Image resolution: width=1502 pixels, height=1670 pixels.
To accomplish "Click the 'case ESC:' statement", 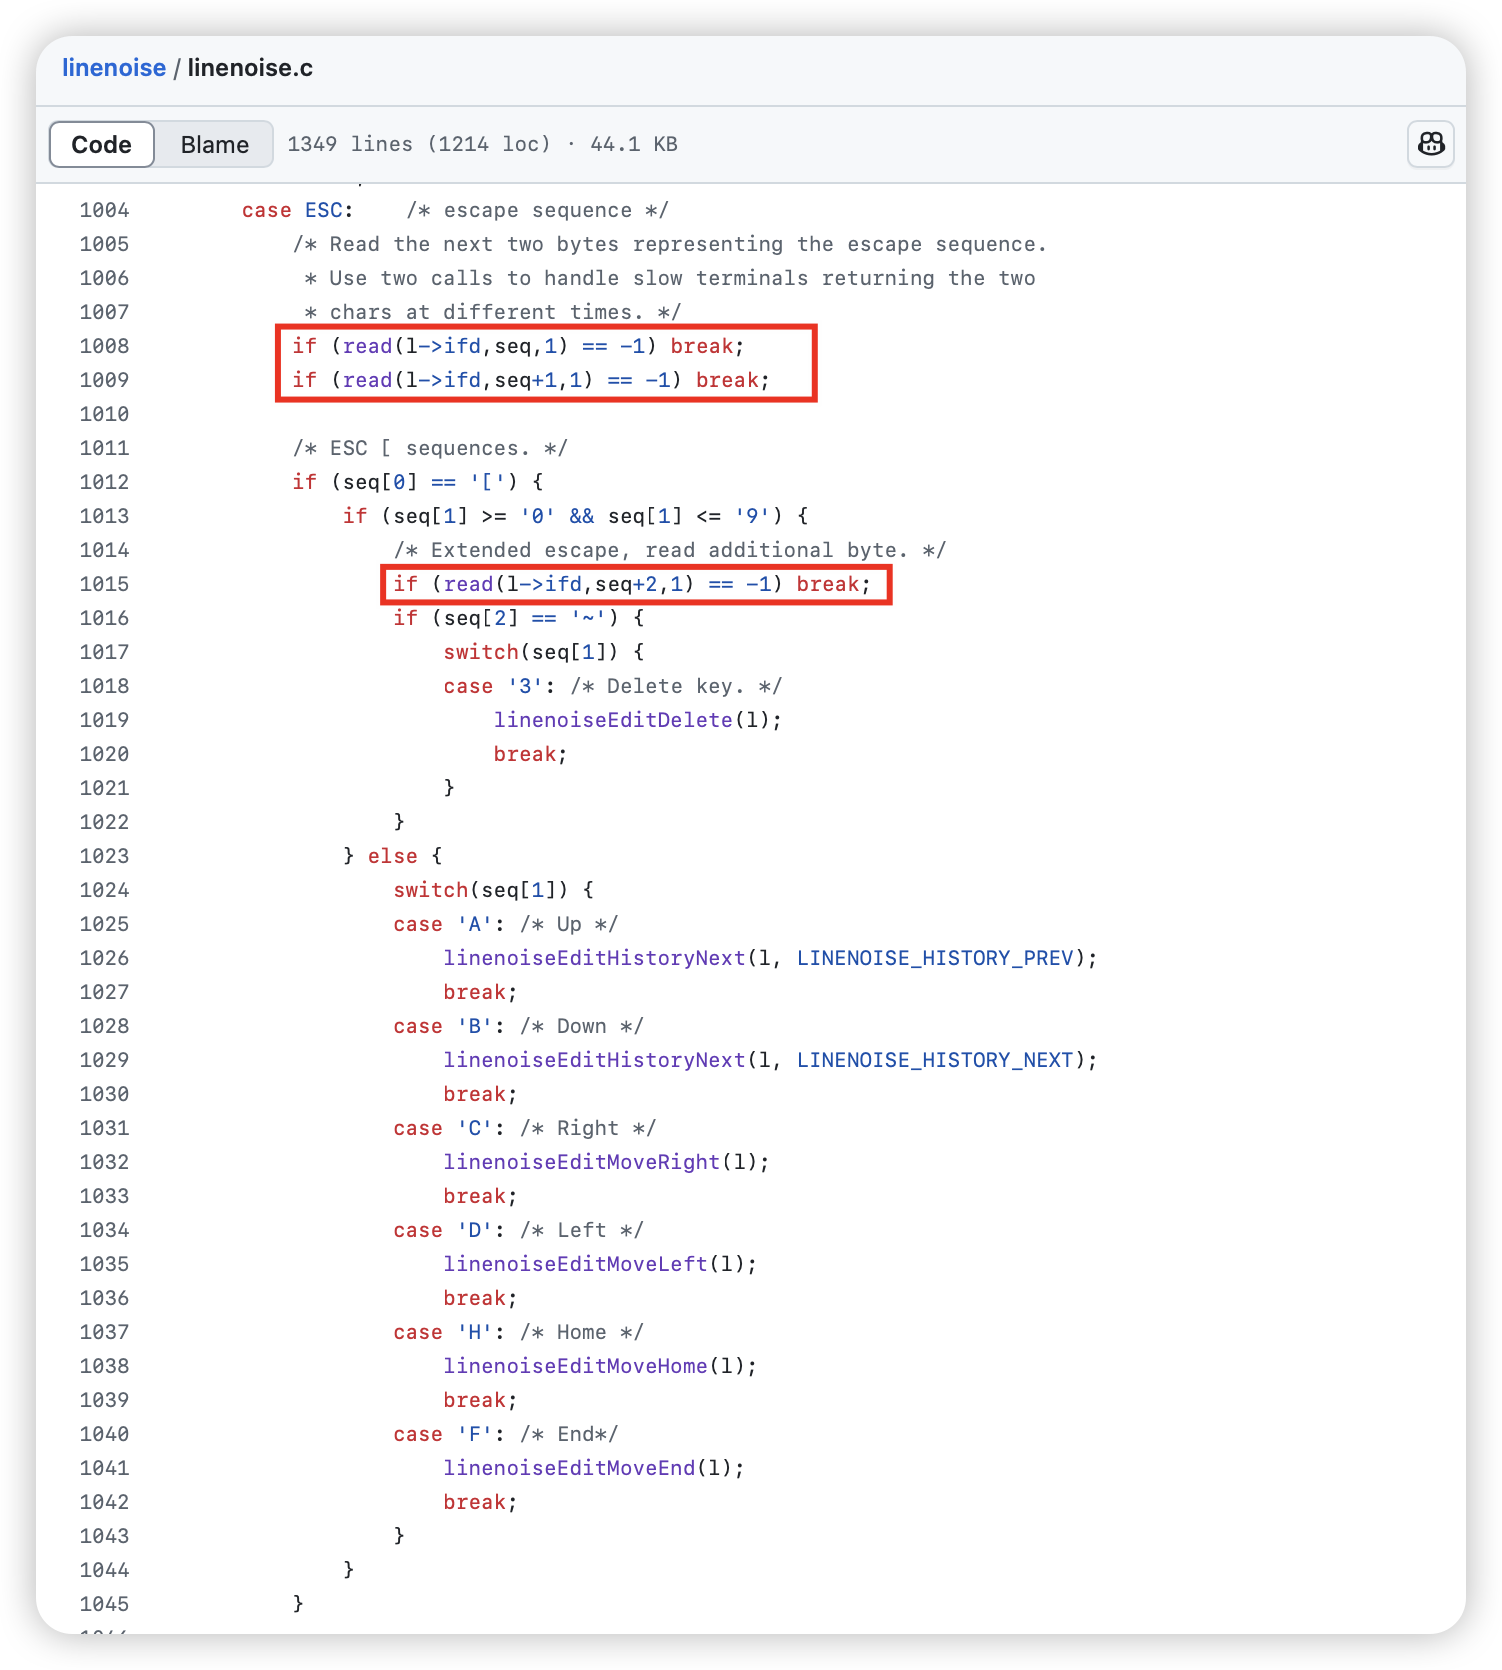I will pos(298,210).
